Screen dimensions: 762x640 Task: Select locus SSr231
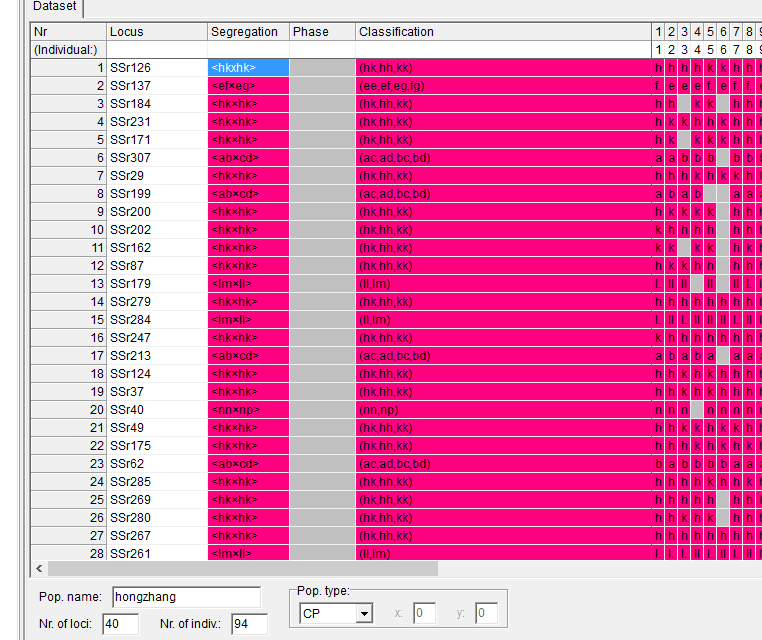point(157,121)
